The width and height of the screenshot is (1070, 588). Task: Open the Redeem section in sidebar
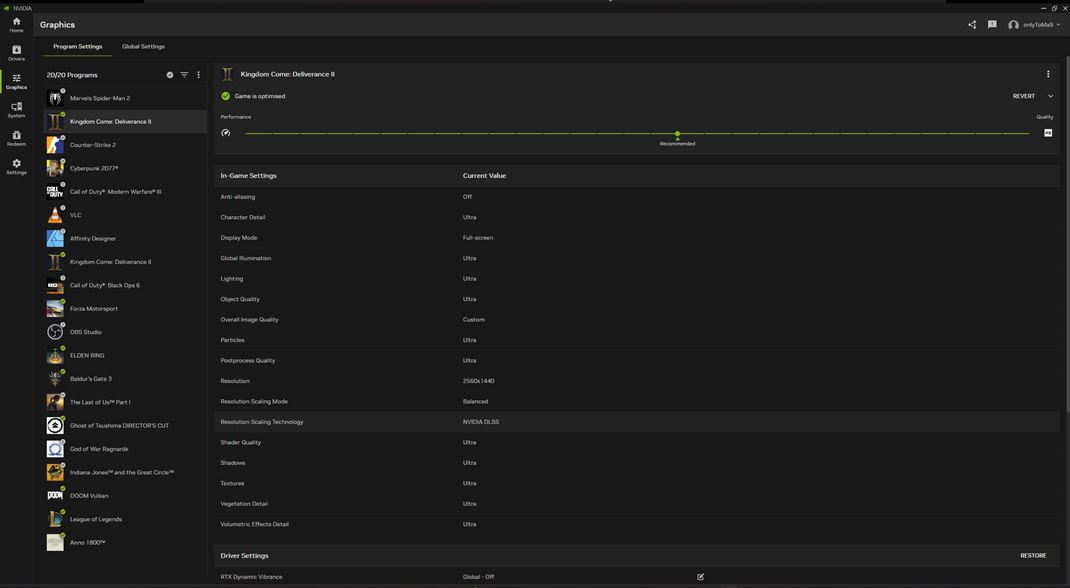(x=16, y=138)
